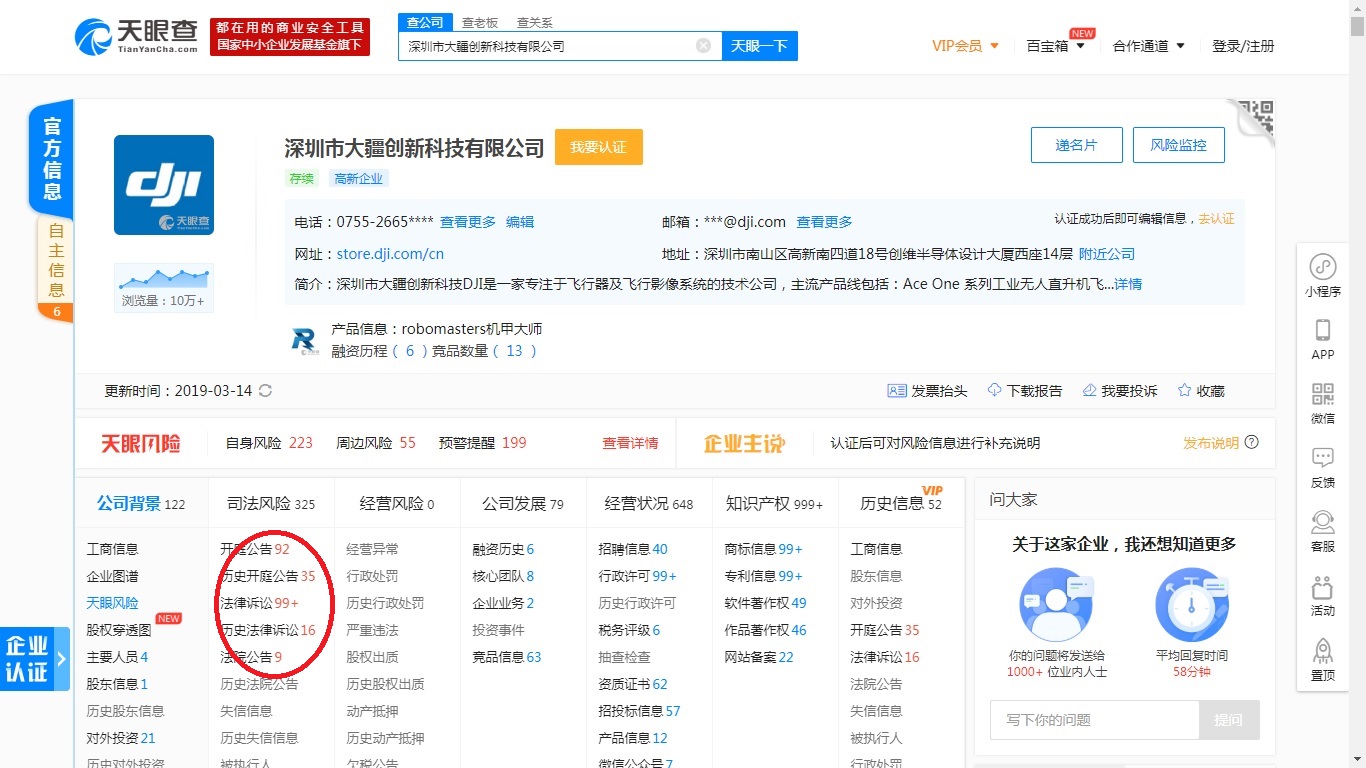The image size is (1366, 768).
Task: Click the 活动 gift sidebar icon
Action: [x=1323, y=595]
